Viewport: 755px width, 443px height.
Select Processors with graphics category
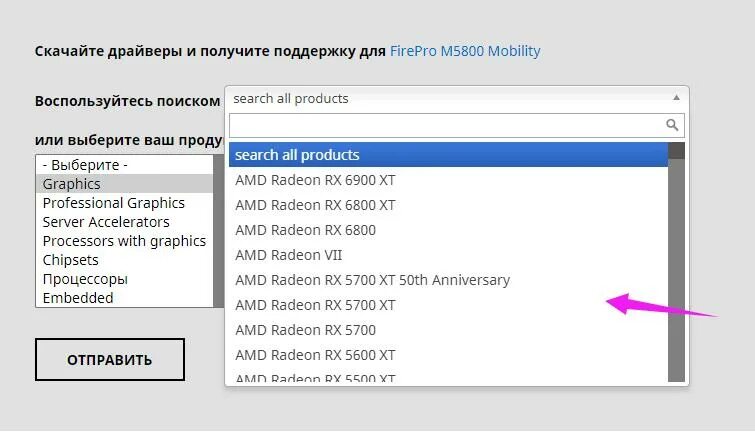coord(124,241)
